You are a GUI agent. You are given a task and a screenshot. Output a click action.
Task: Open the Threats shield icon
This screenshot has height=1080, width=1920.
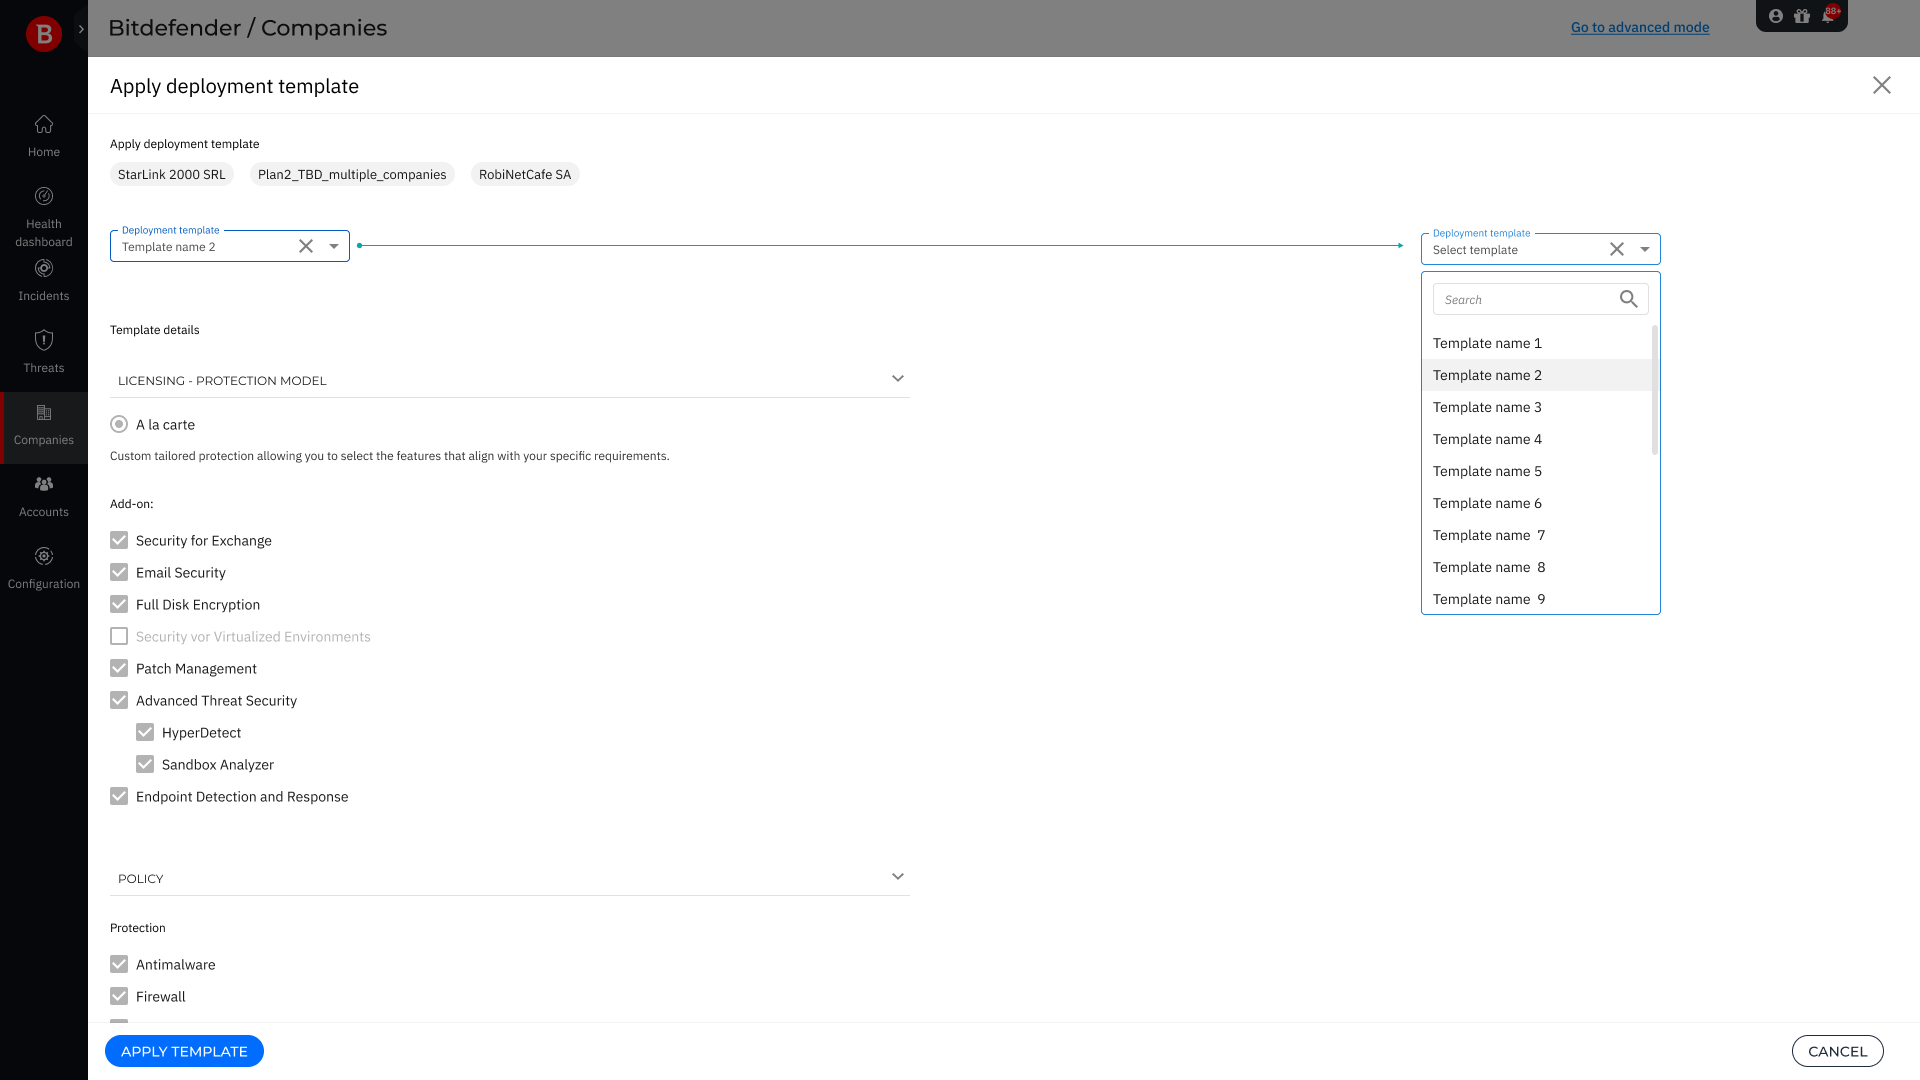point(44,340)
